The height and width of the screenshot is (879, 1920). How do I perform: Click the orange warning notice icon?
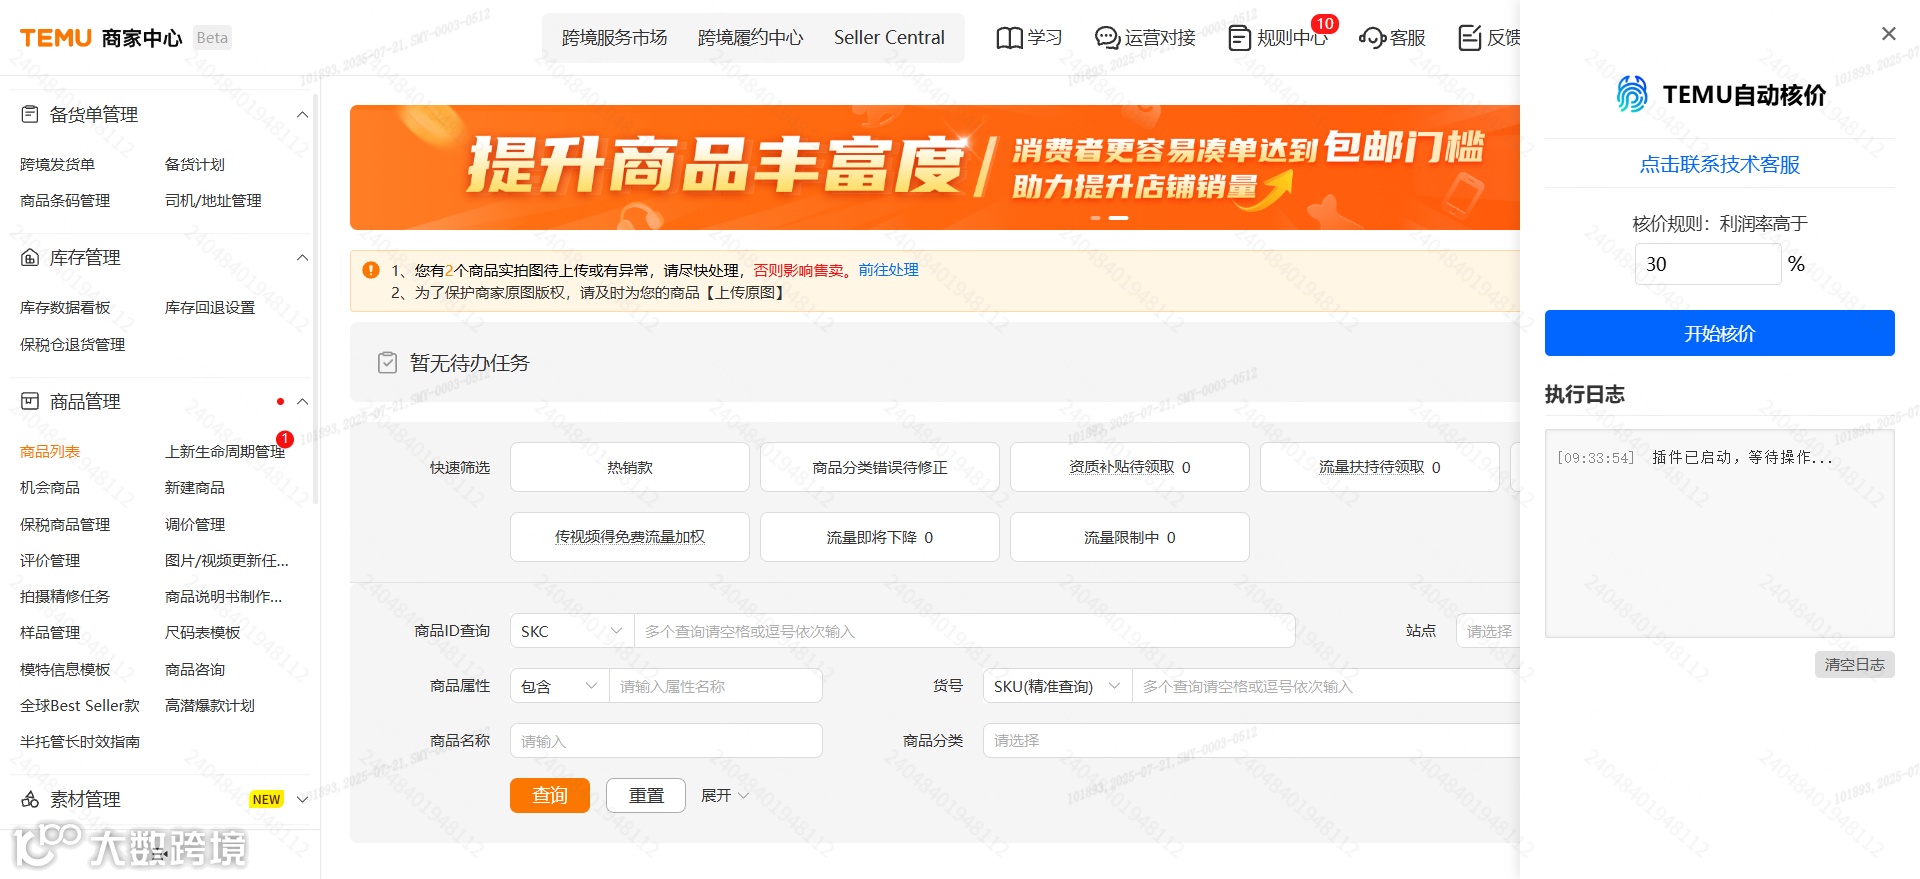(371, 270)
